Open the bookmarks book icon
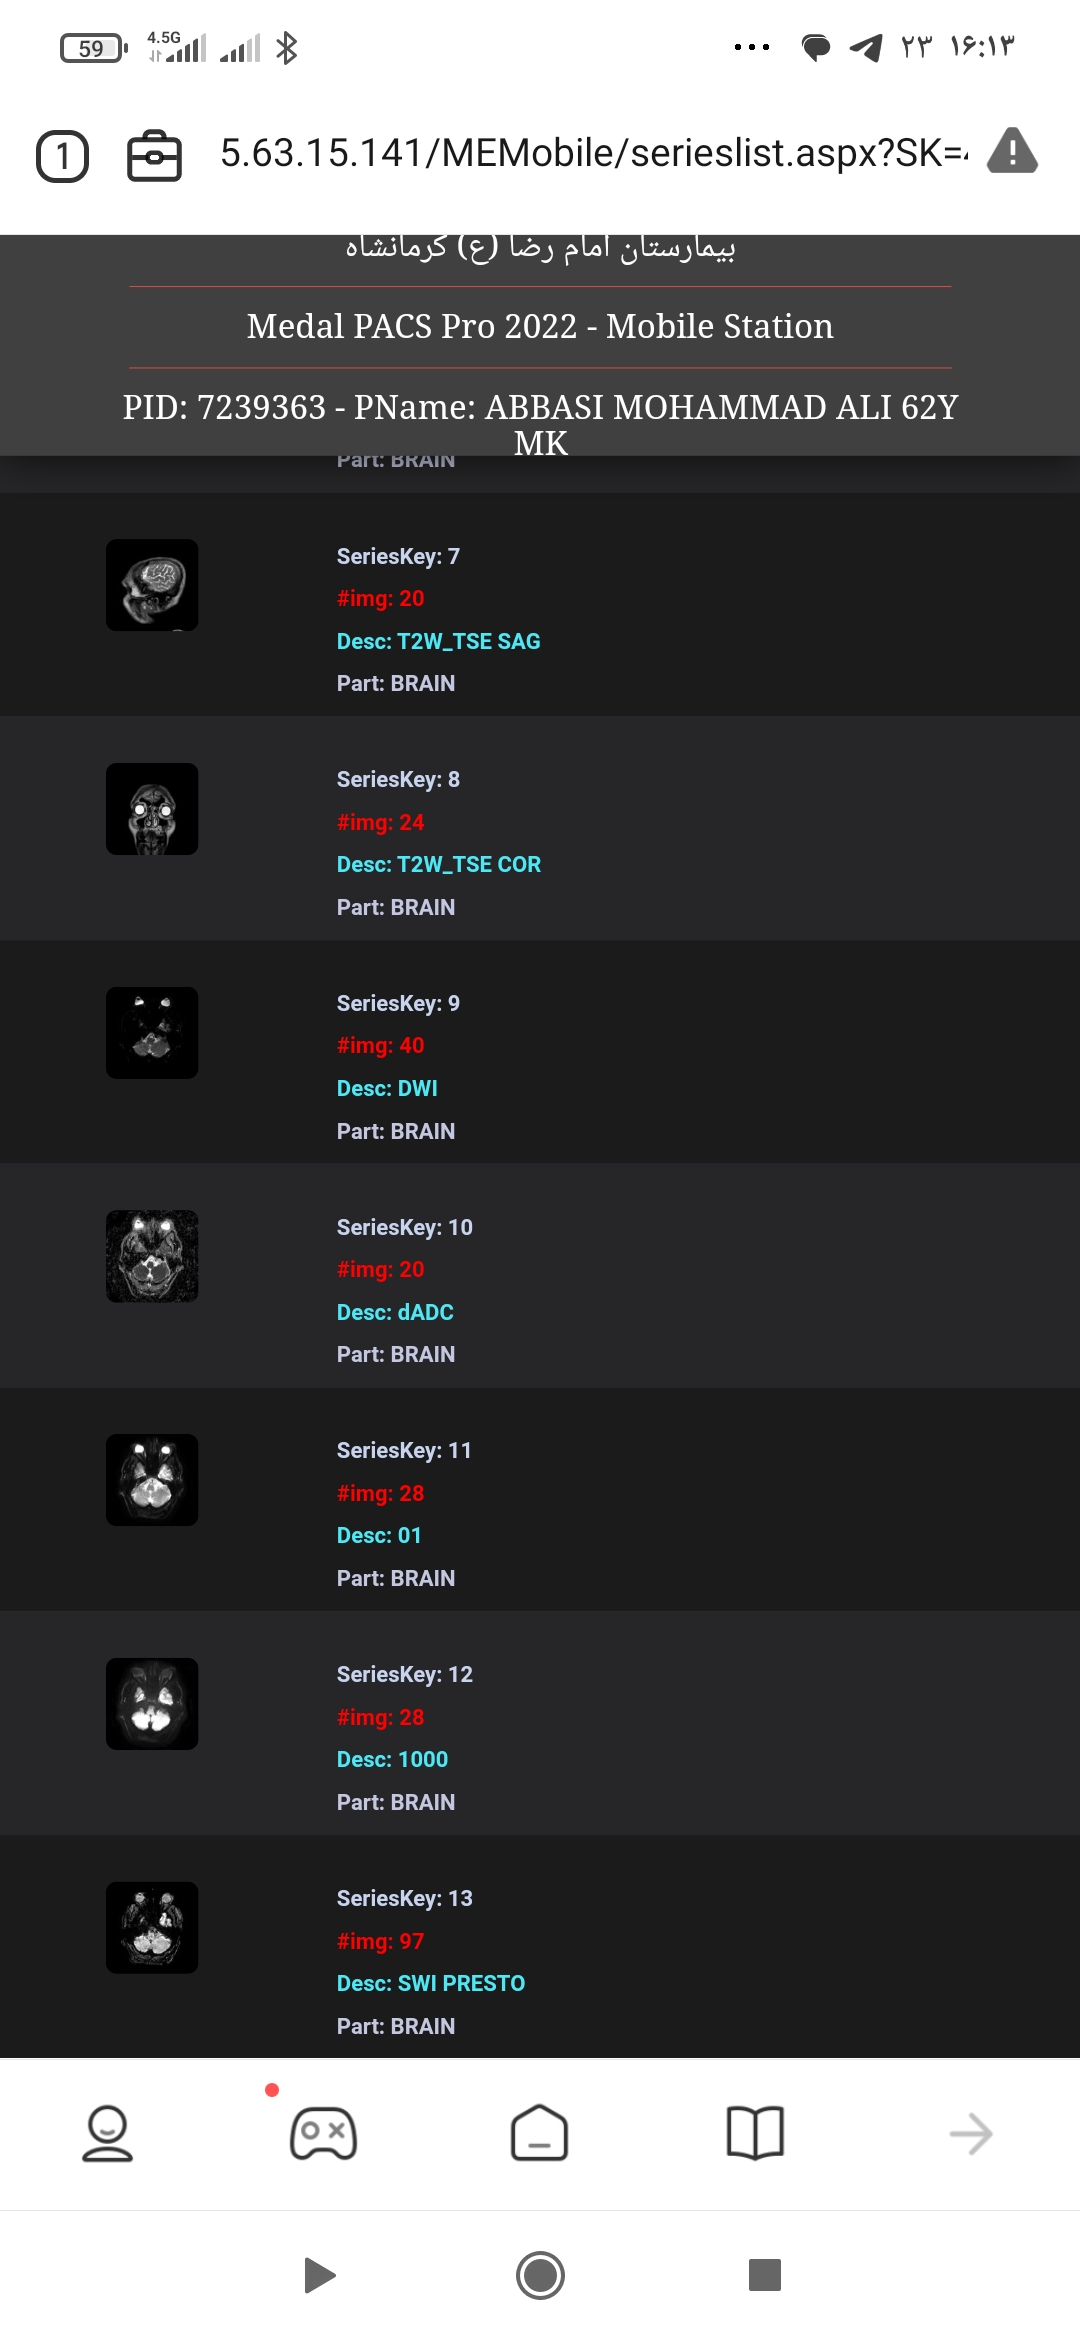Viewport: 1080px width, 2340px height. click(756, 2133)
